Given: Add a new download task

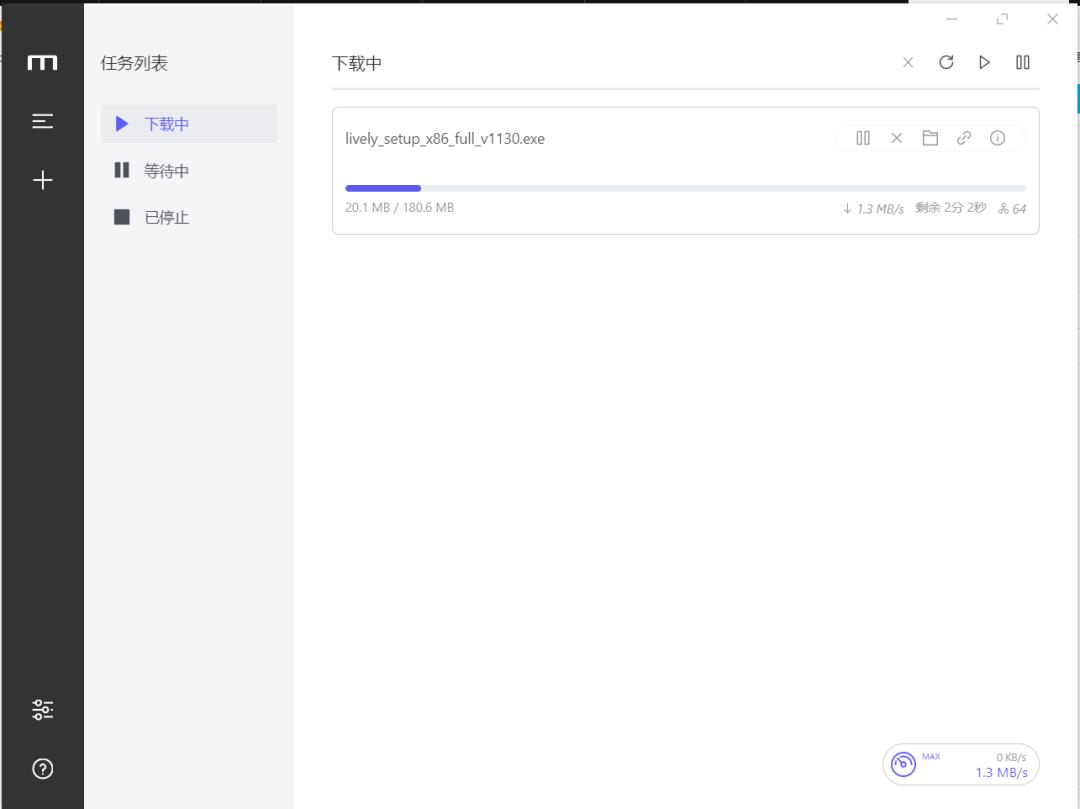Looking at the screenshot, I should pos(42,180).
